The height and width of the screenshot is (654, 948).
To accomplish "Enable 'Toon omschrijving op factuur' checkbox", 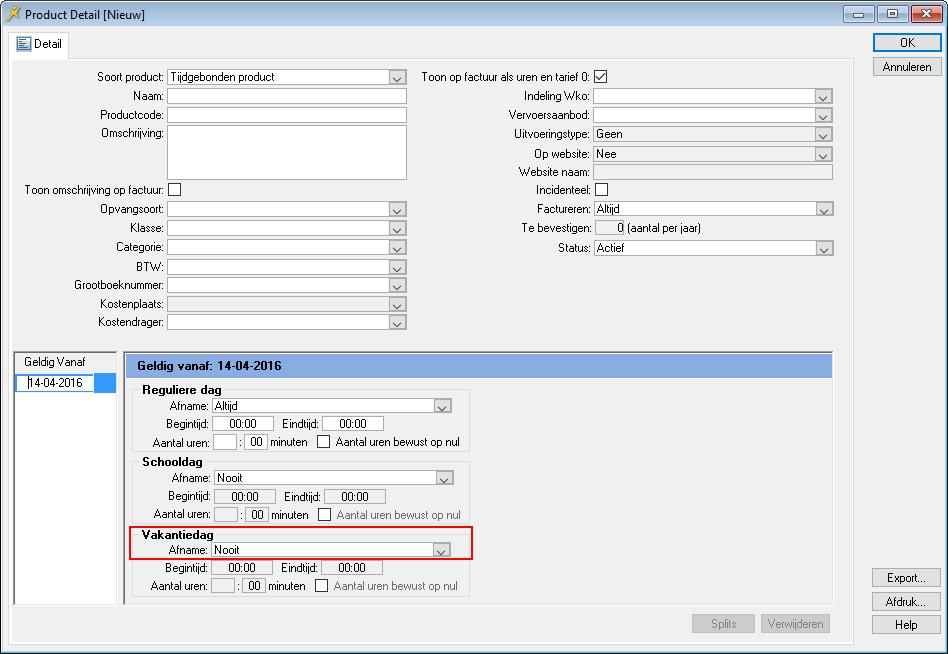I will [x=174, y=190].
